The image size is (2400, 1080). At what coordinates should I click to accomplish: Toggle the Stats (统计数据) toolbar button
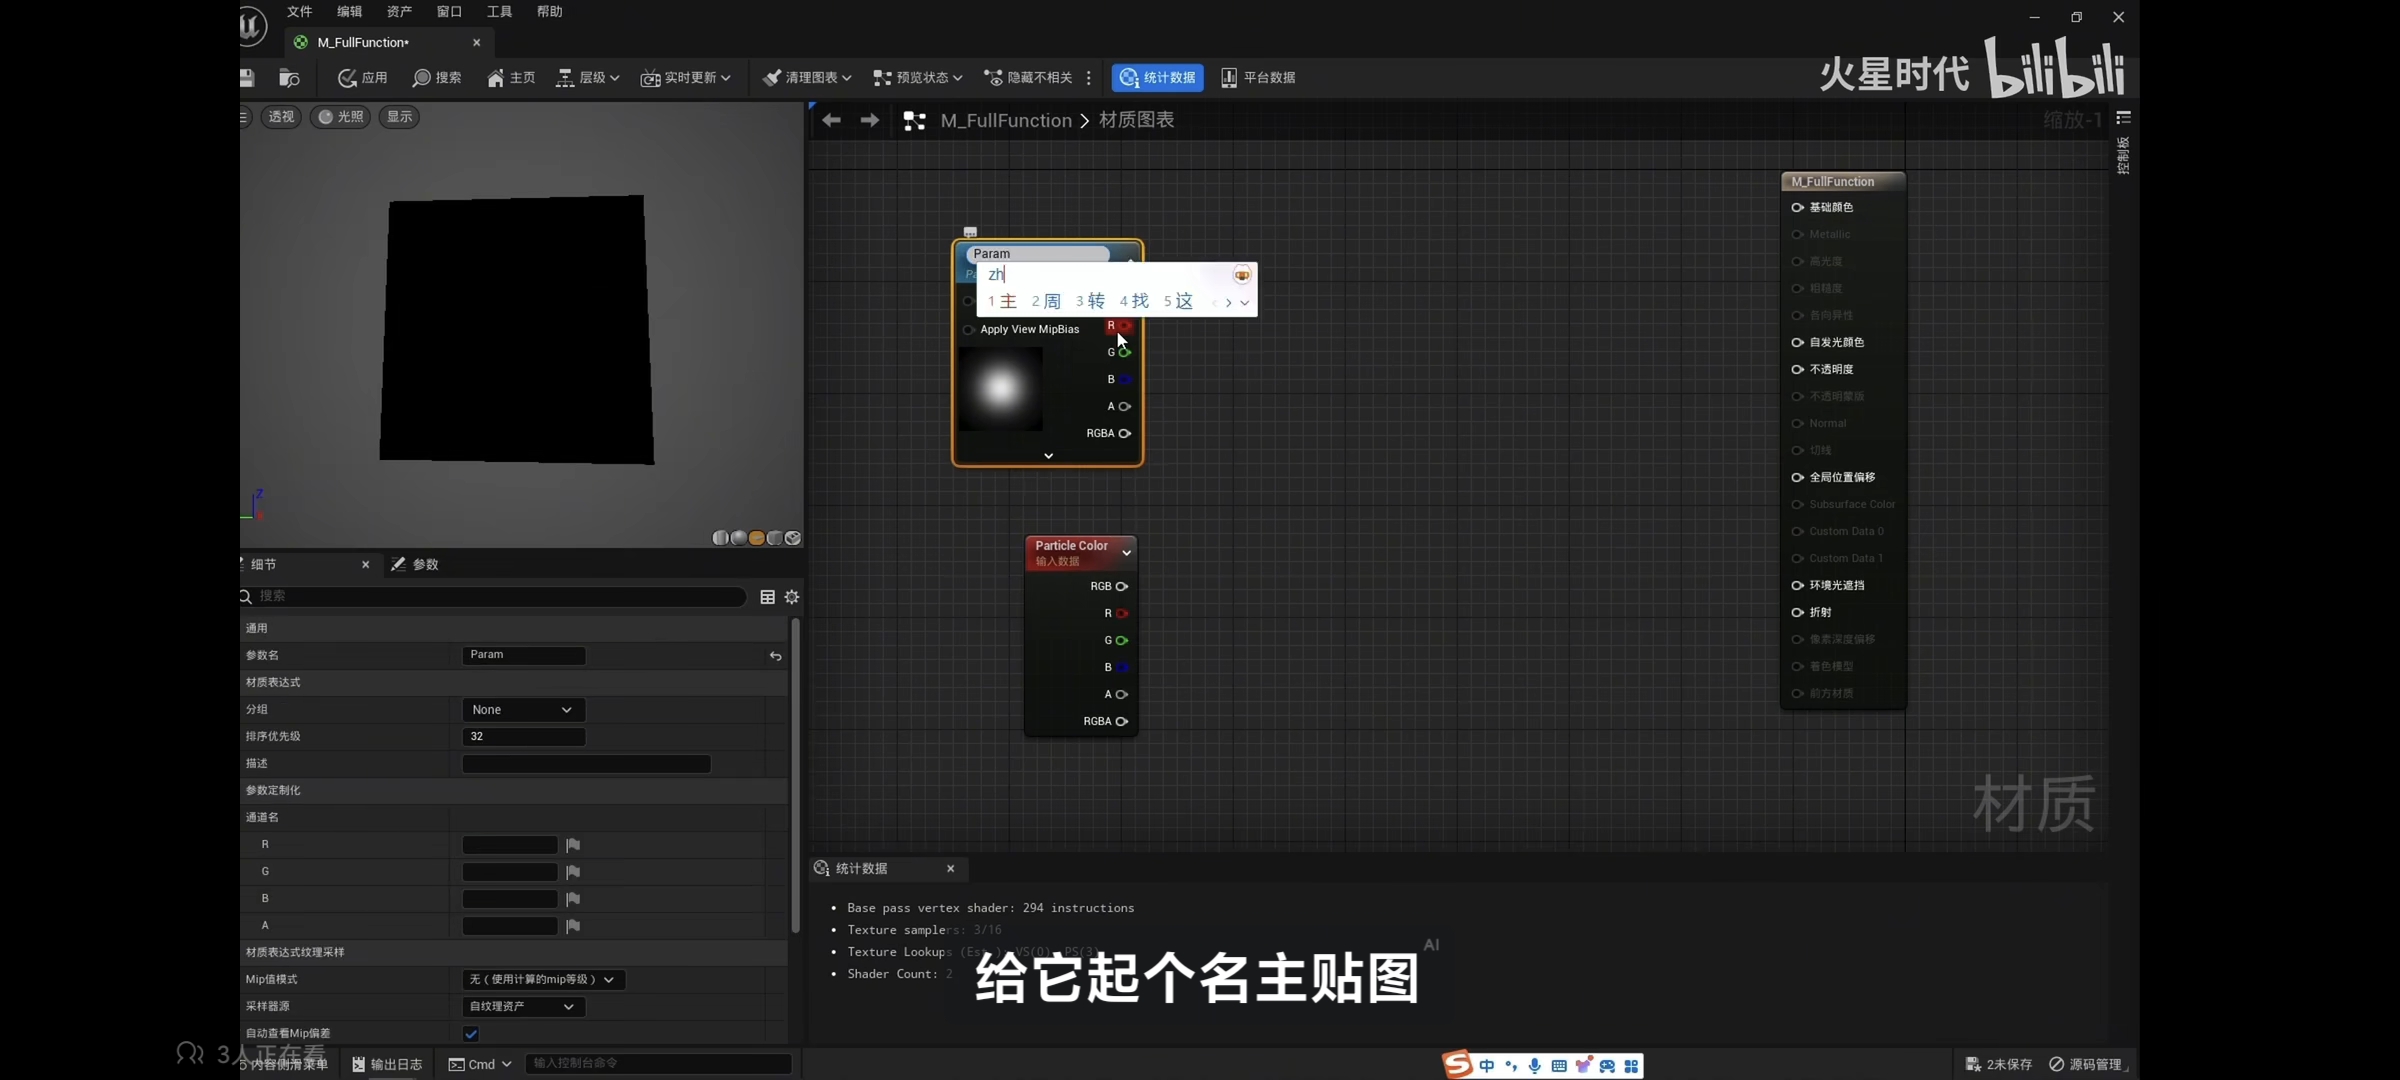(x=1157, y=78)
